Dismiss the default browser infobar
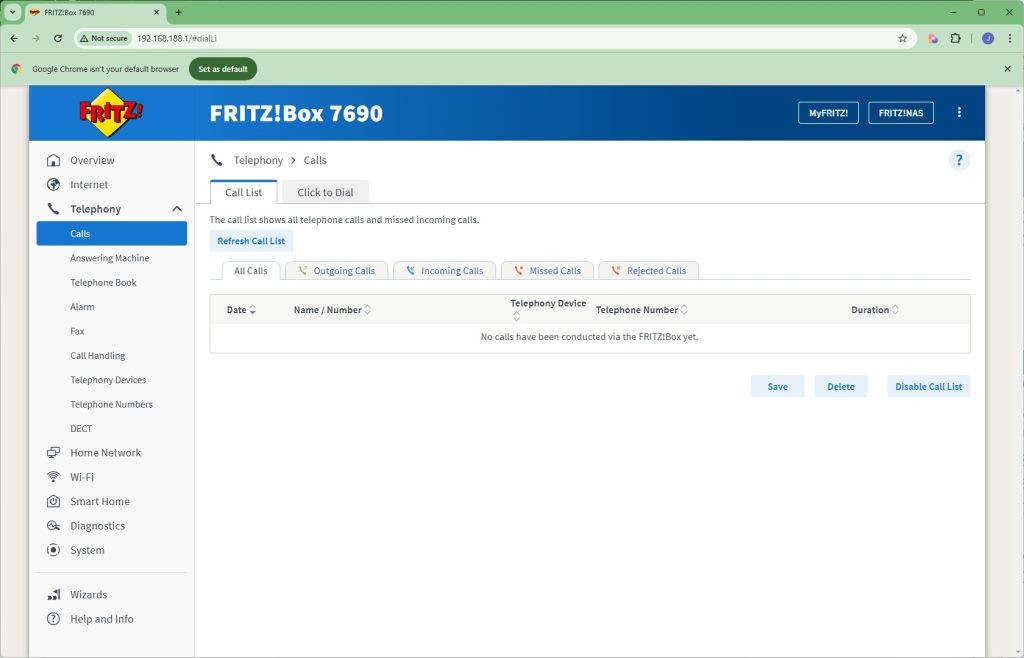 [x=1007, y=69]
